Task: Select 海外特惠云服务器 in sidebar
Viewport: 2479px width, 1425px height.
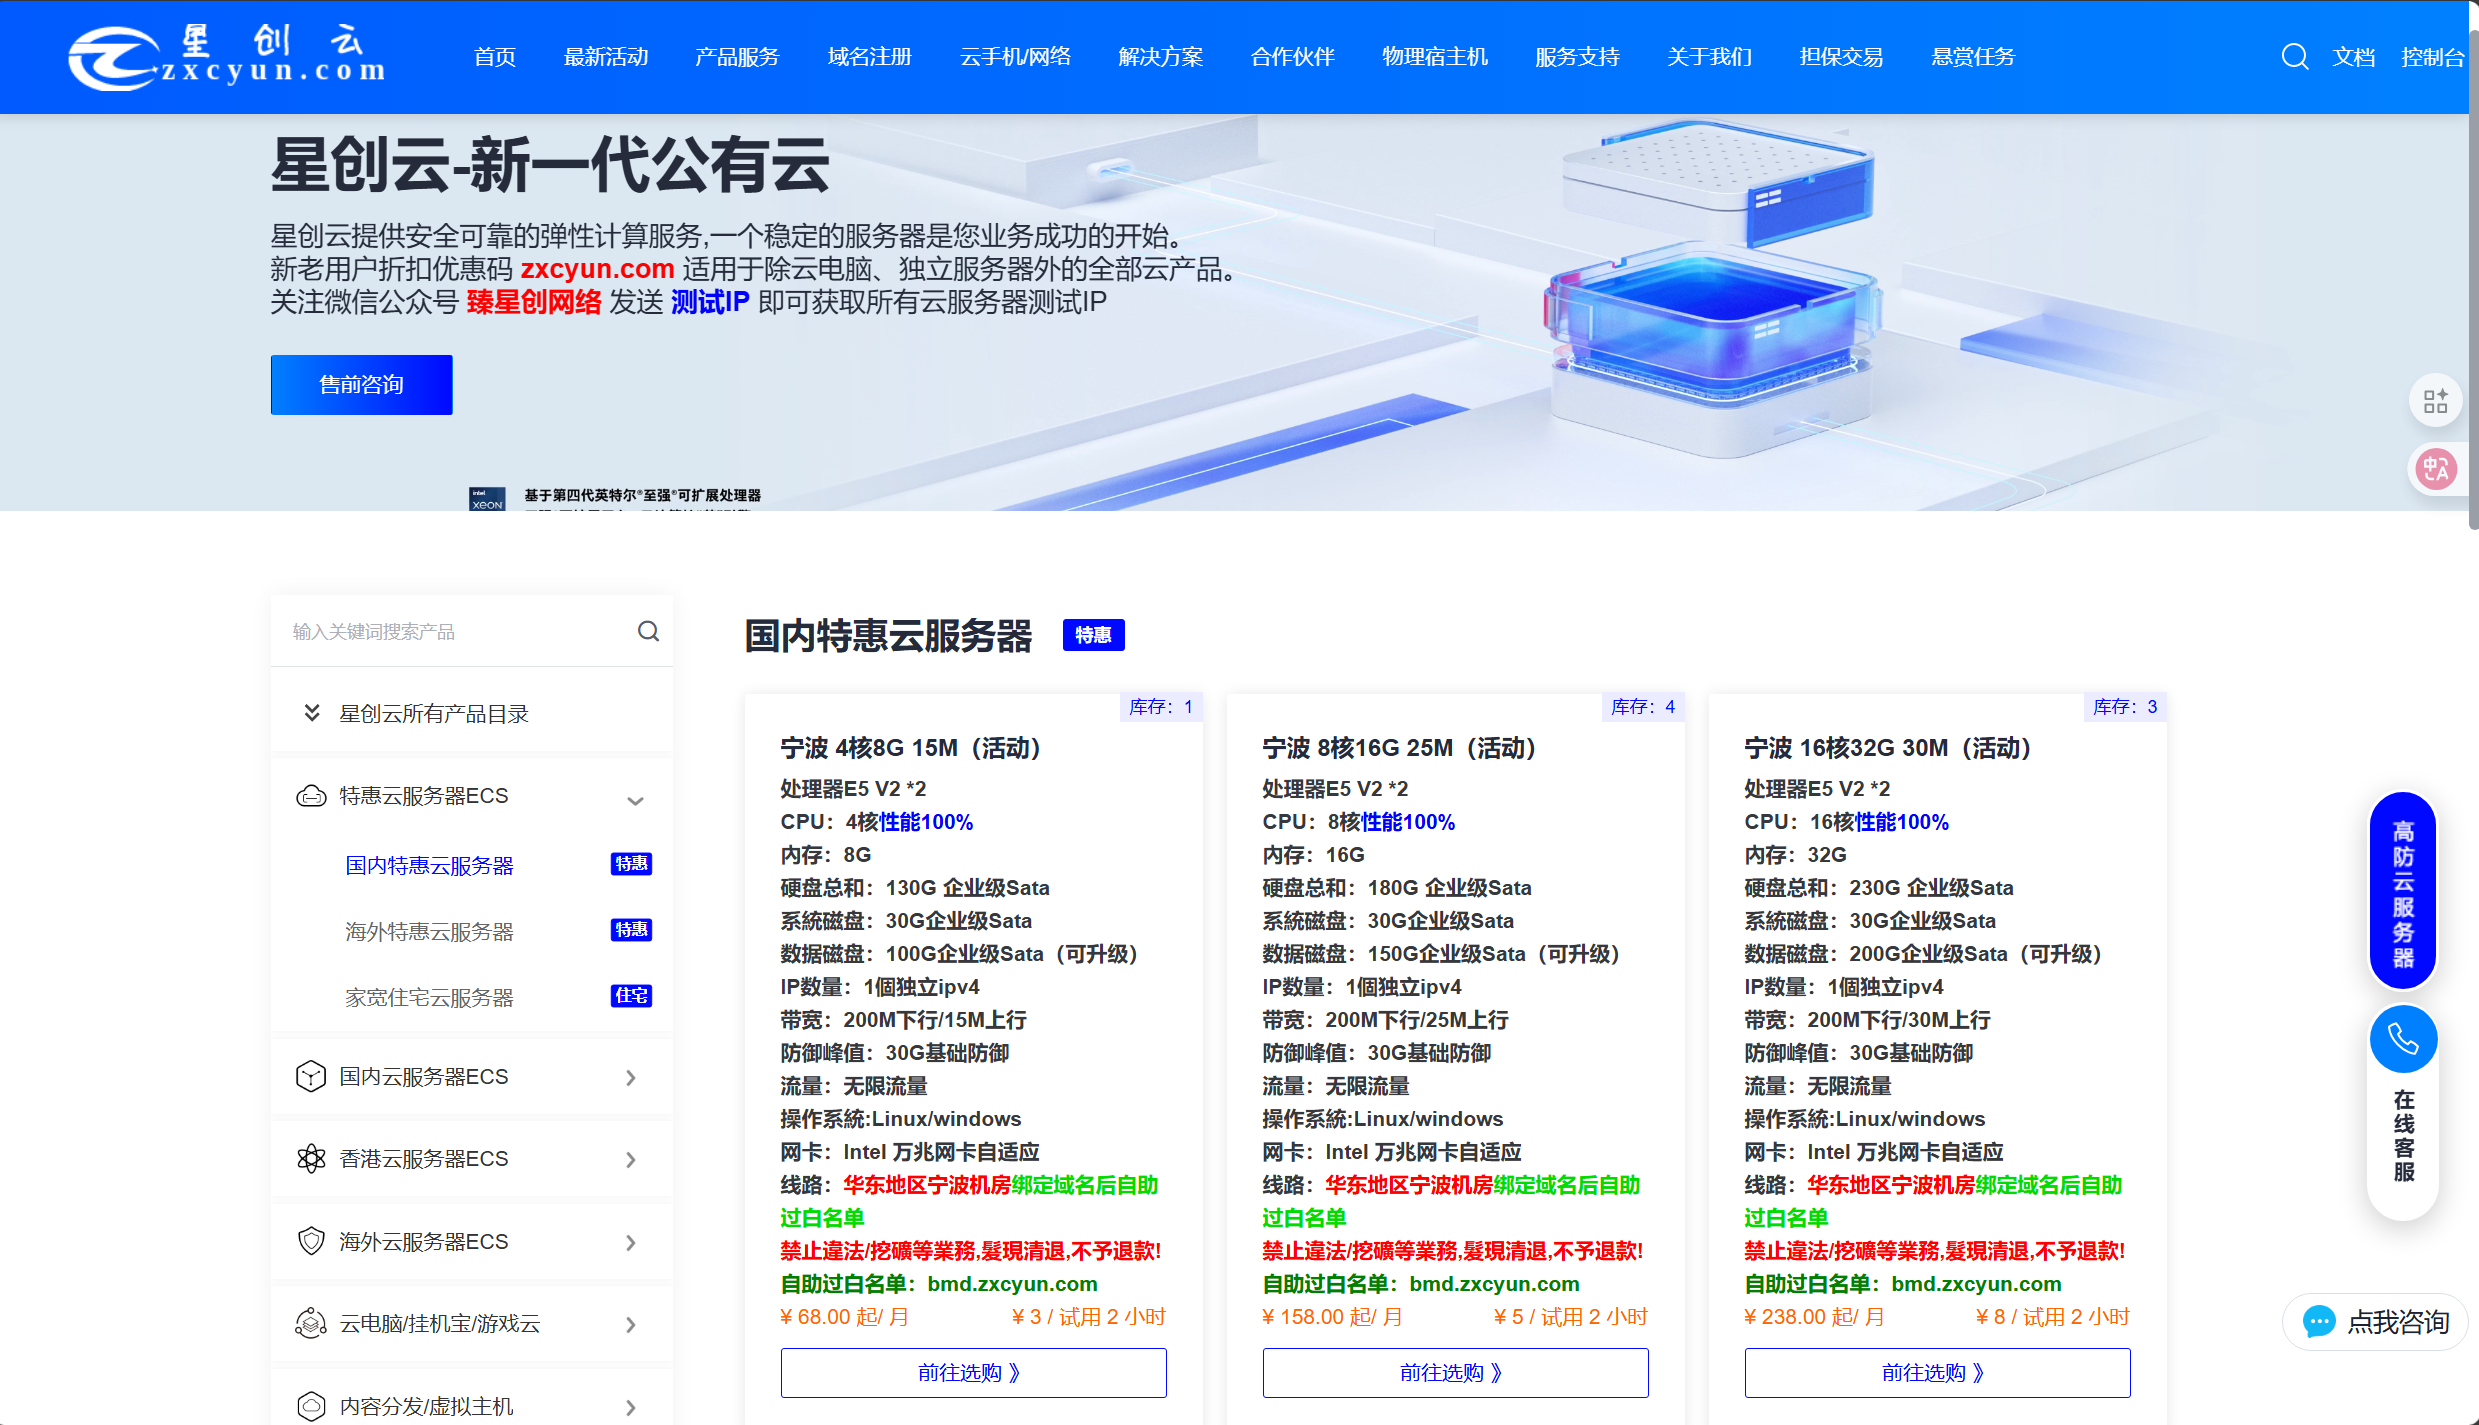Action: click(429, 931)
